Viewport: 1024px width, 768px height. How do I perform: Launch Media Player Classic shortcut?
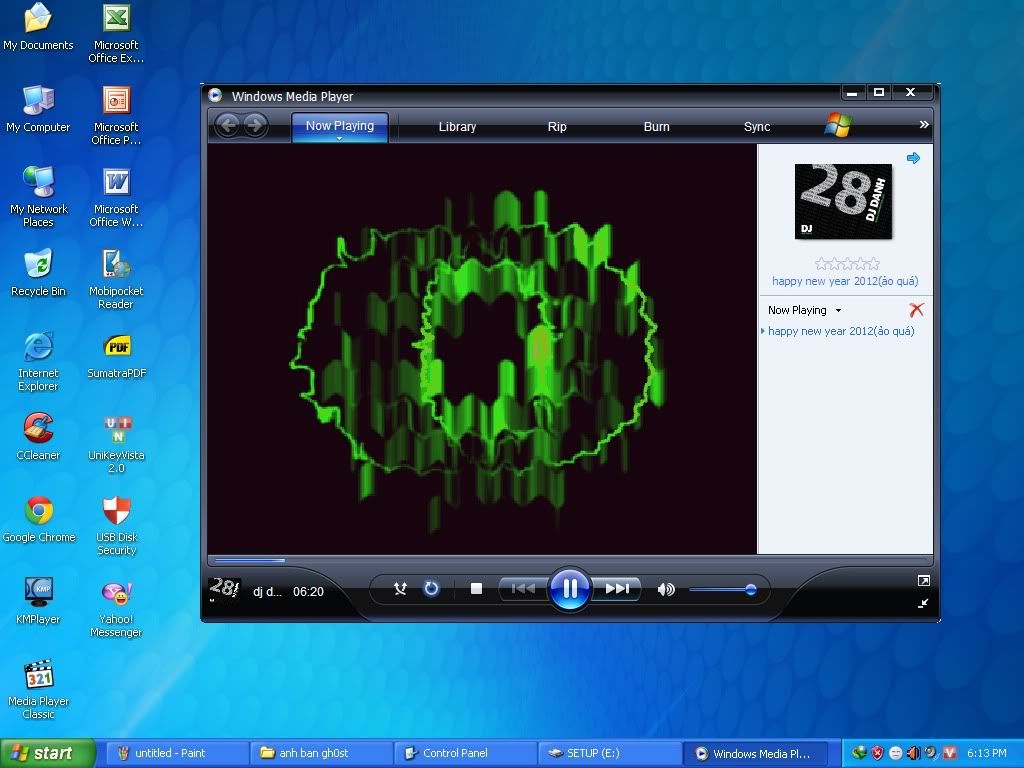tap(38, 690)
